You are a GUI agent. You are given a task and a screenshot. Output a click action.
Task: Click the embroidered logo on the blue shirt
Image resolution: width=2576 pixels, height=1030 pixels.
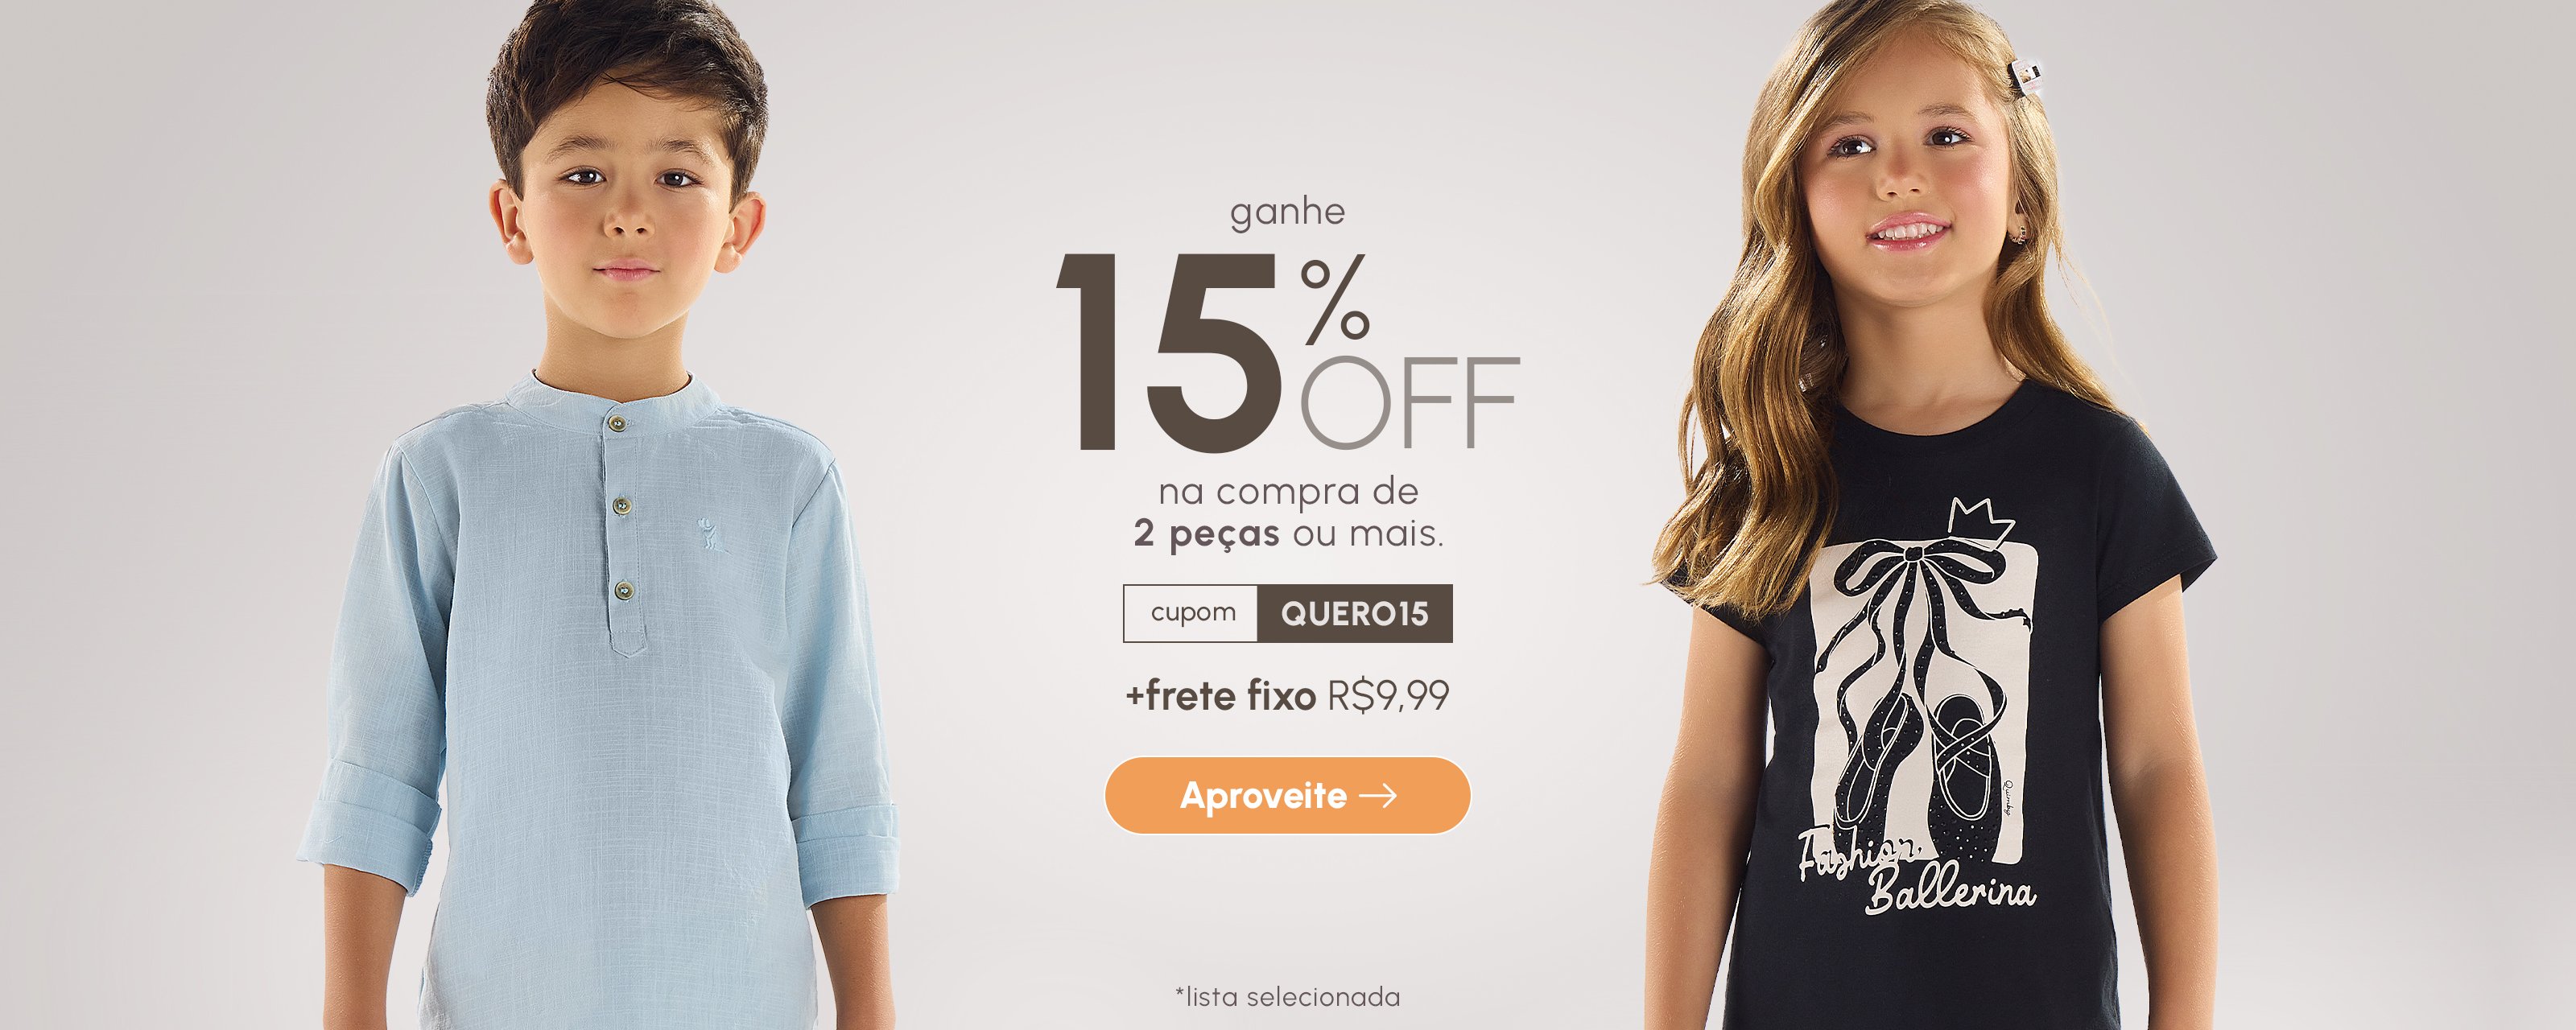click(x=709, y=535)
